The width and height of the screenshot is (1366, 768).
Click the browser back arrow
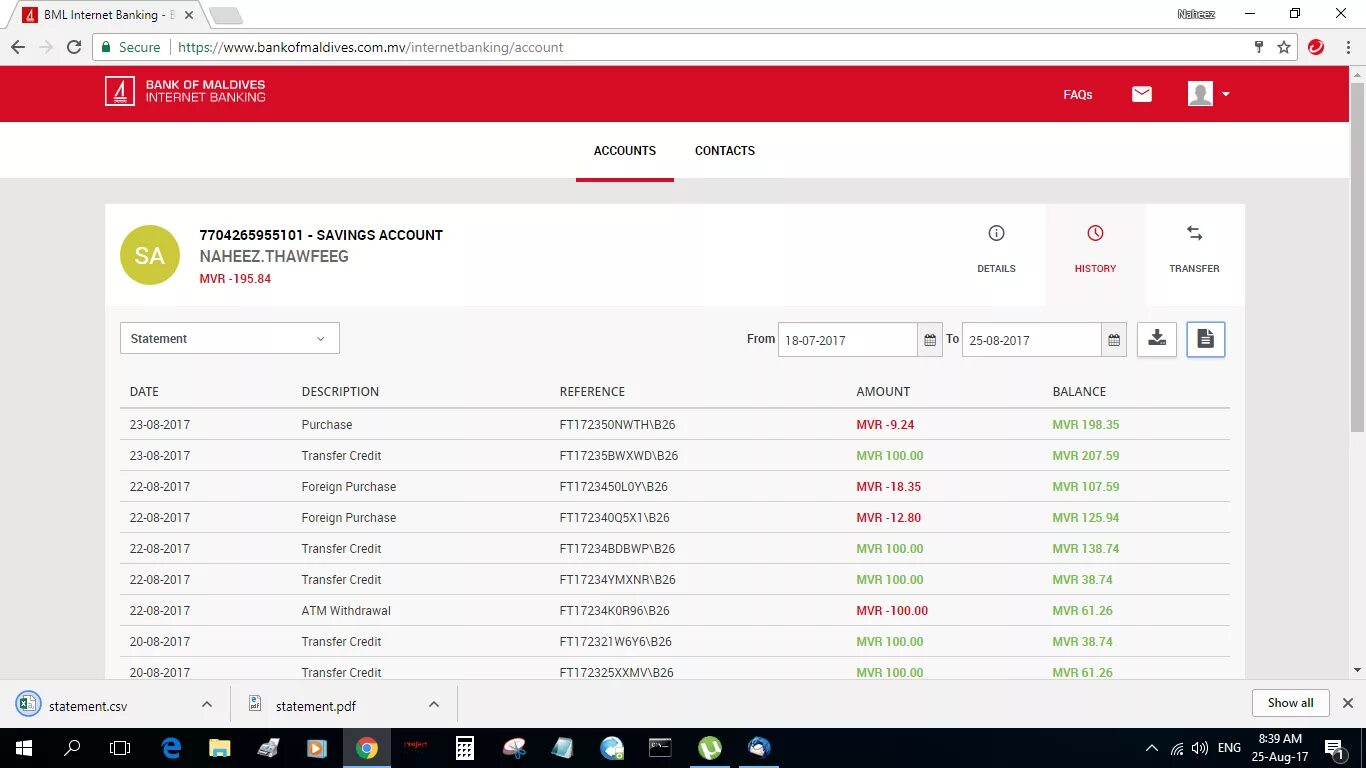click(x=18, y=47)
